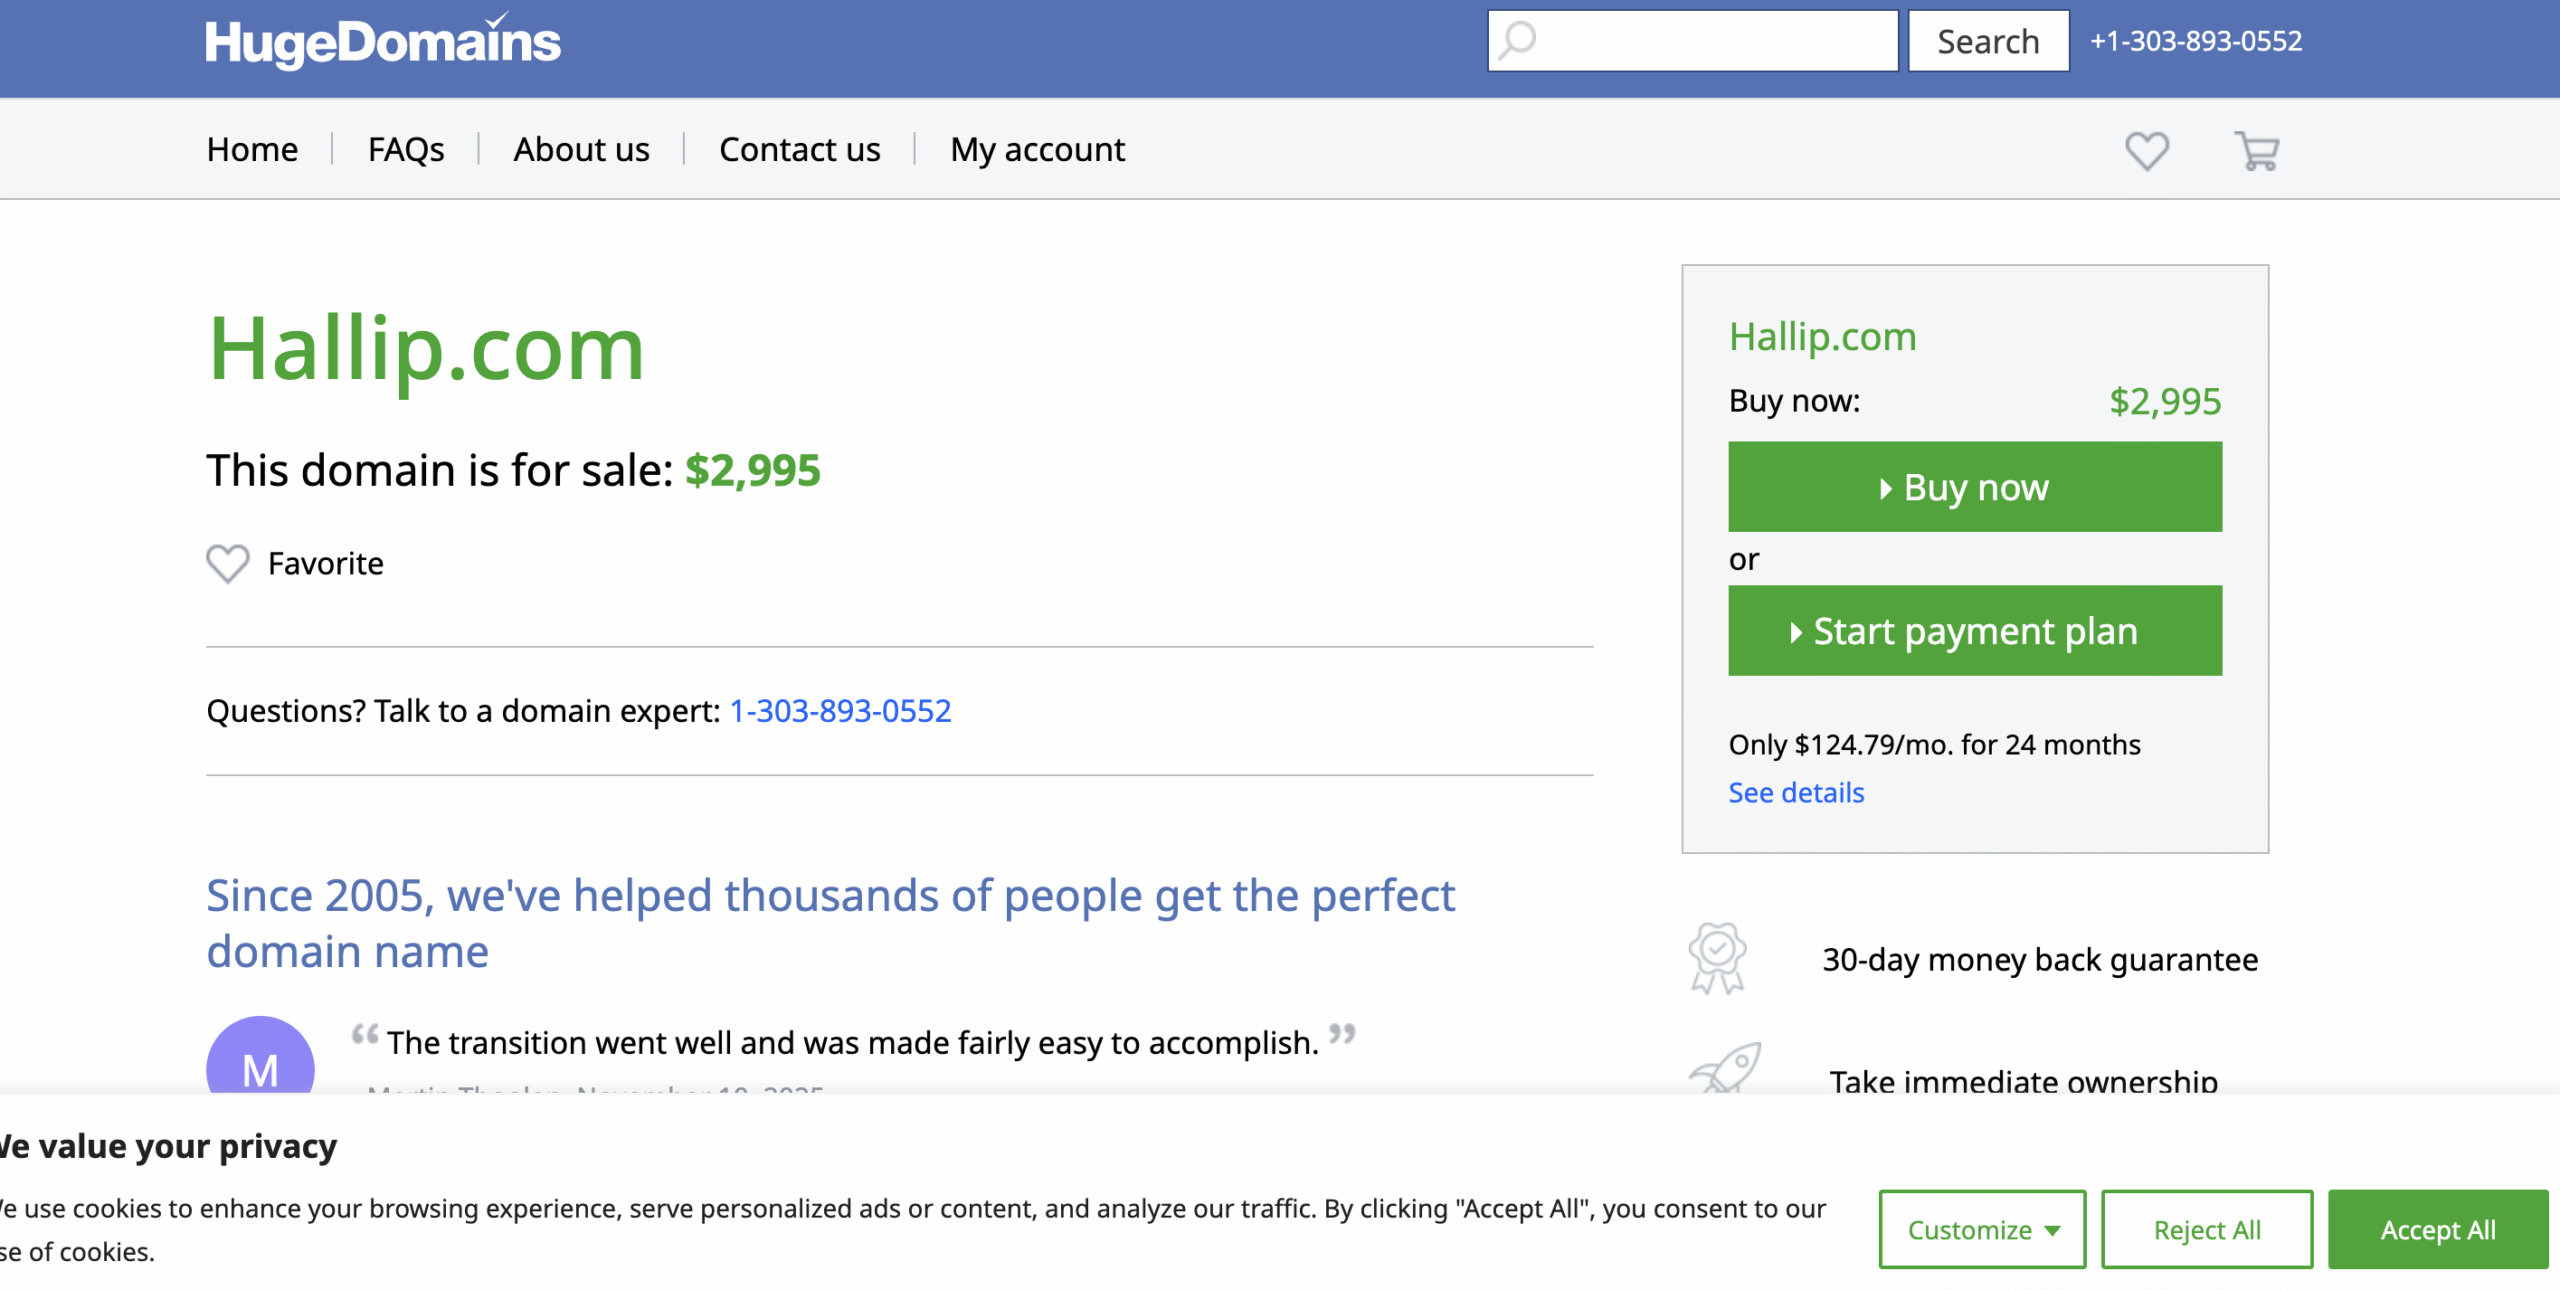2560x1290 pixels.
Task: Click the rocket icon for immediate ownership
Action: pyautogui.click(x=1725, y=1068)
